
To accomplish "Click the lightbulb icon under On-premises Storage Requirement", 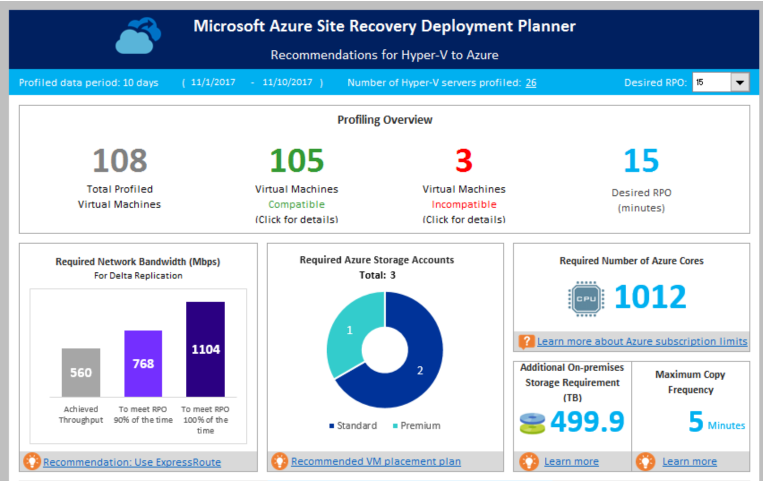I will pyautogui.click(x=528, y=461).
